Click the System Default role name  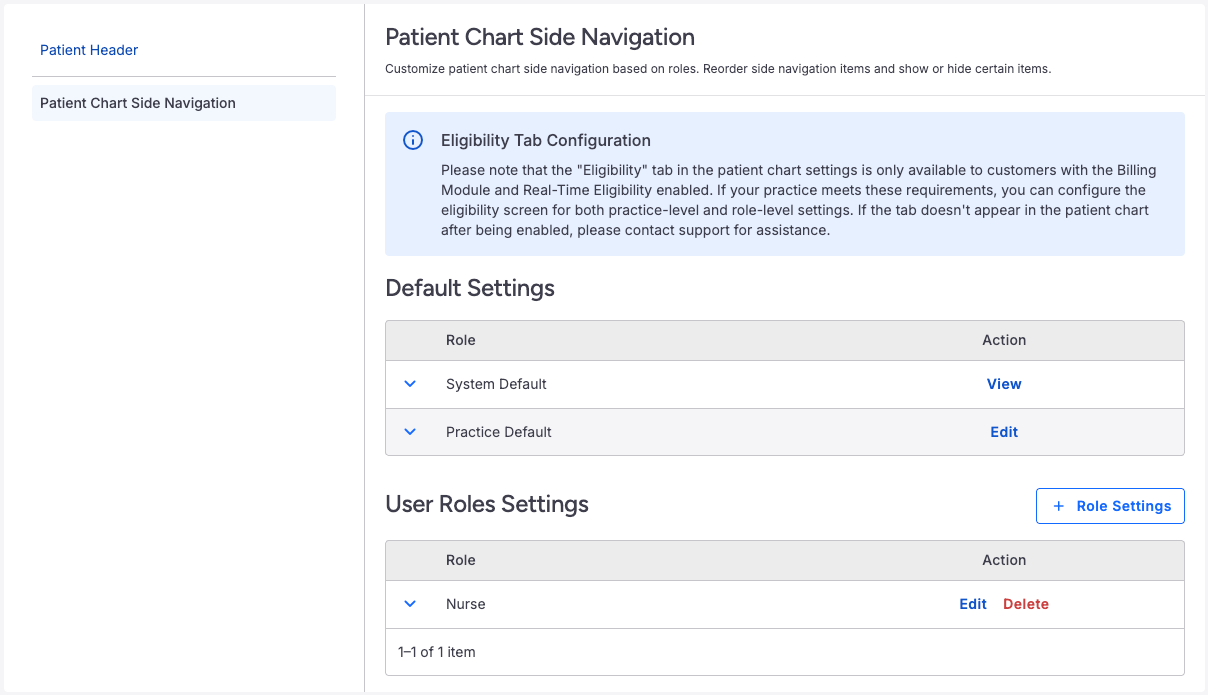tap(496, 384)
